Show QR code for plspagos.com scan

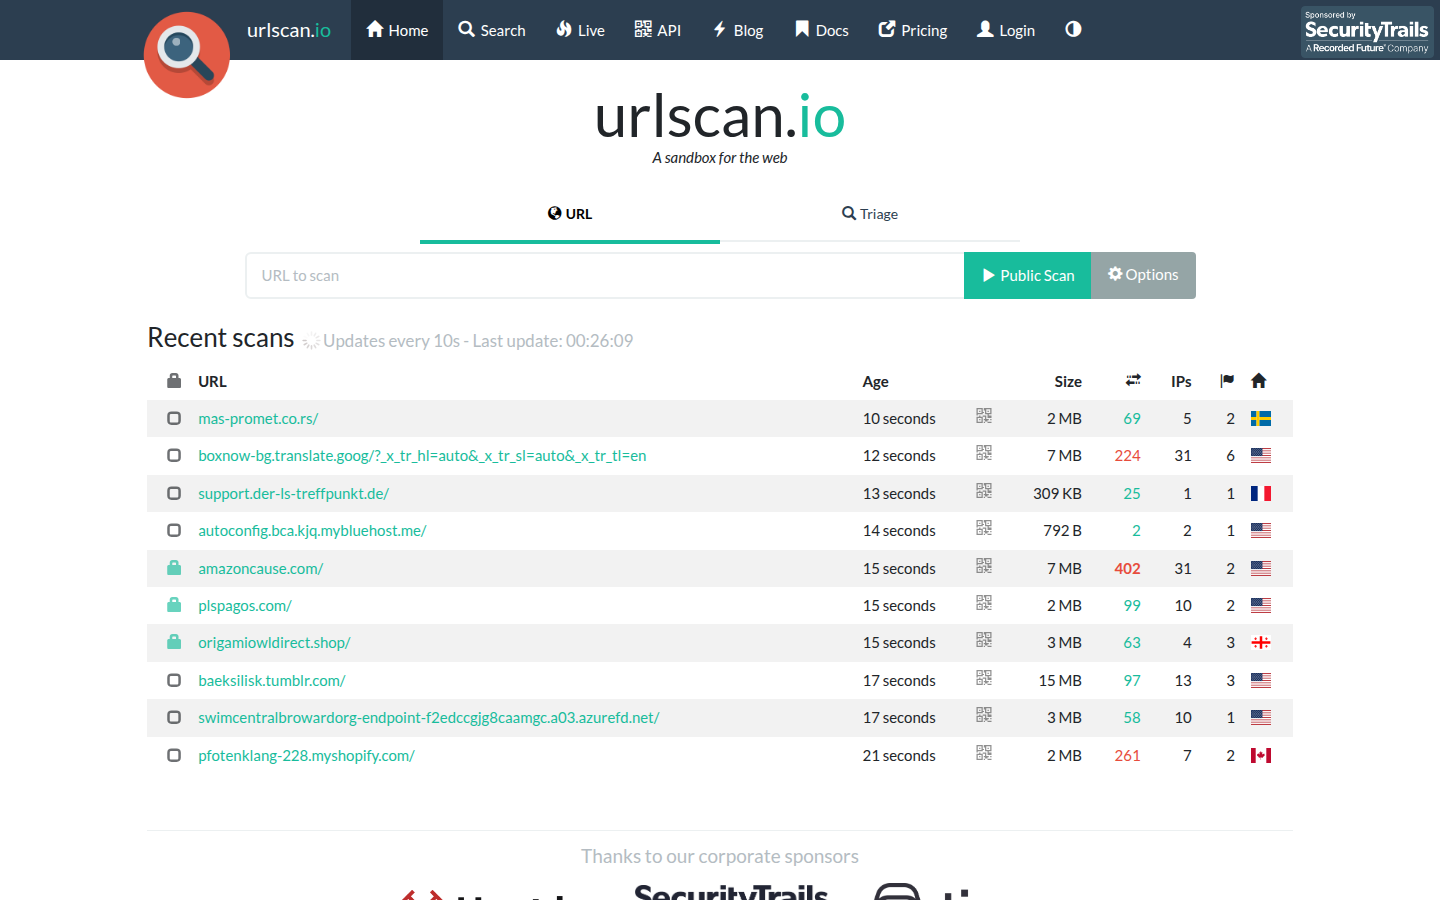click(x=984, y=603)
